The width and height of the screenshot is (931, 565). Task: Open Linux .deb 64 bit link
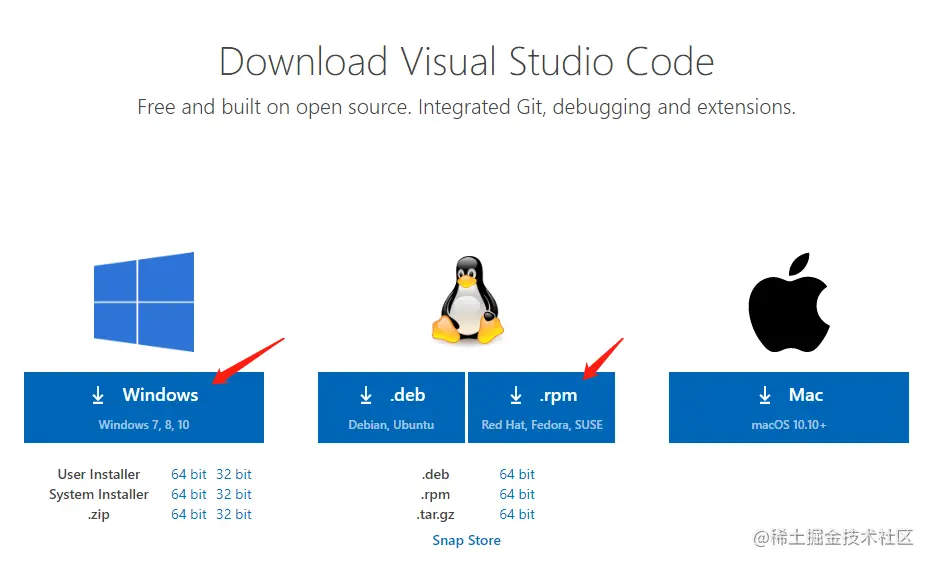[x=517, y=474]
